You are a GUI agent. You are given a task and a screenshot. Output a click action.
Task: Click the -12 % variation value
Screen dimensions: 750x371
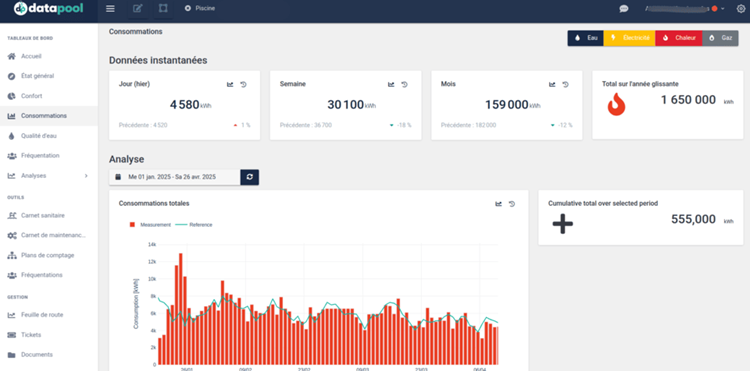[x=565, y=125]
